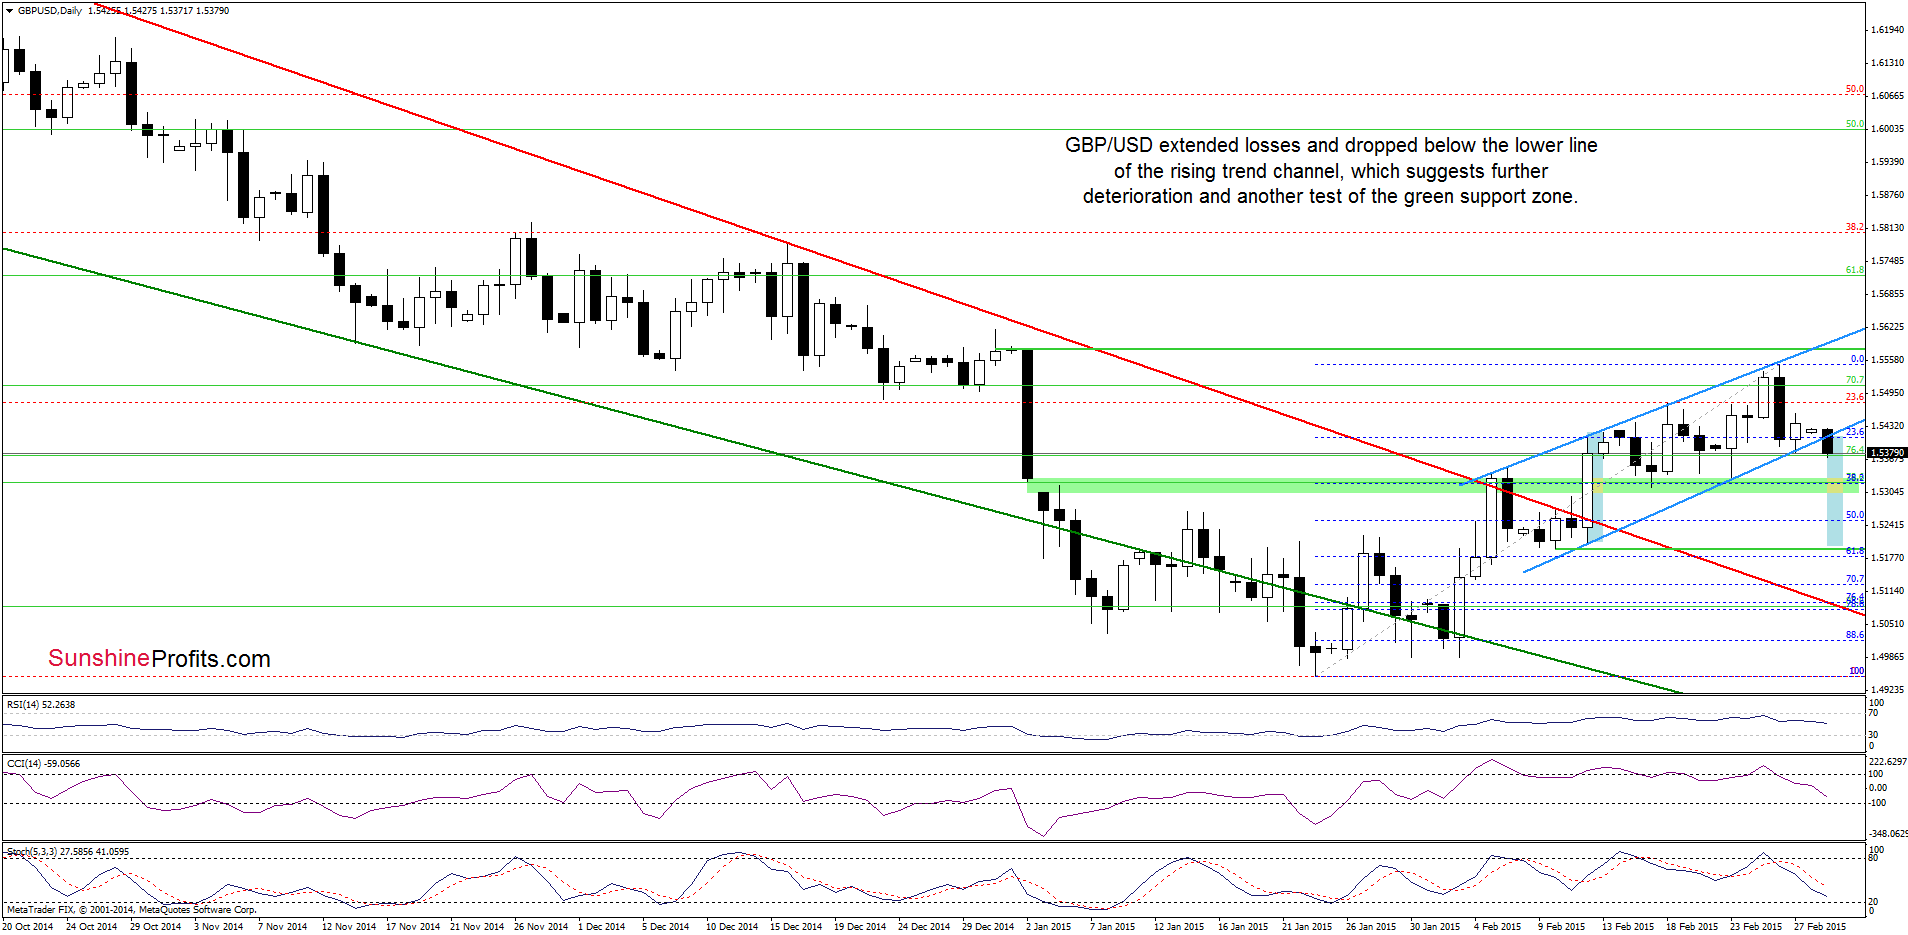The width and height of the screenshot is (1908, 935).
Task: Click the 1.53045 price axis label
Action: pos(1887,492)
